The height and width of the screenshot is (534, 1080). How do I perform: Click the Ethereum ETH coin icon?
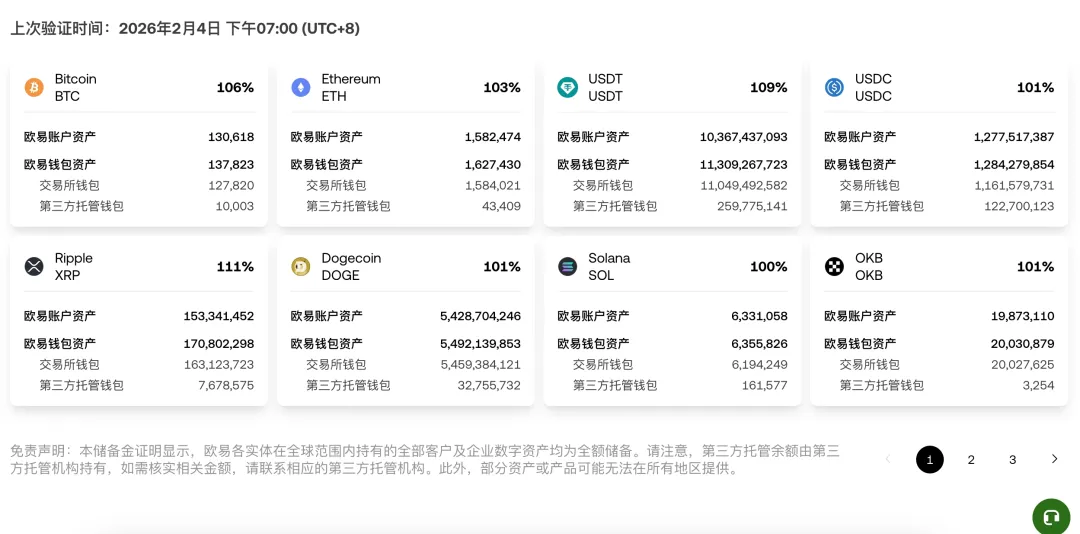(x=301, y=88)
